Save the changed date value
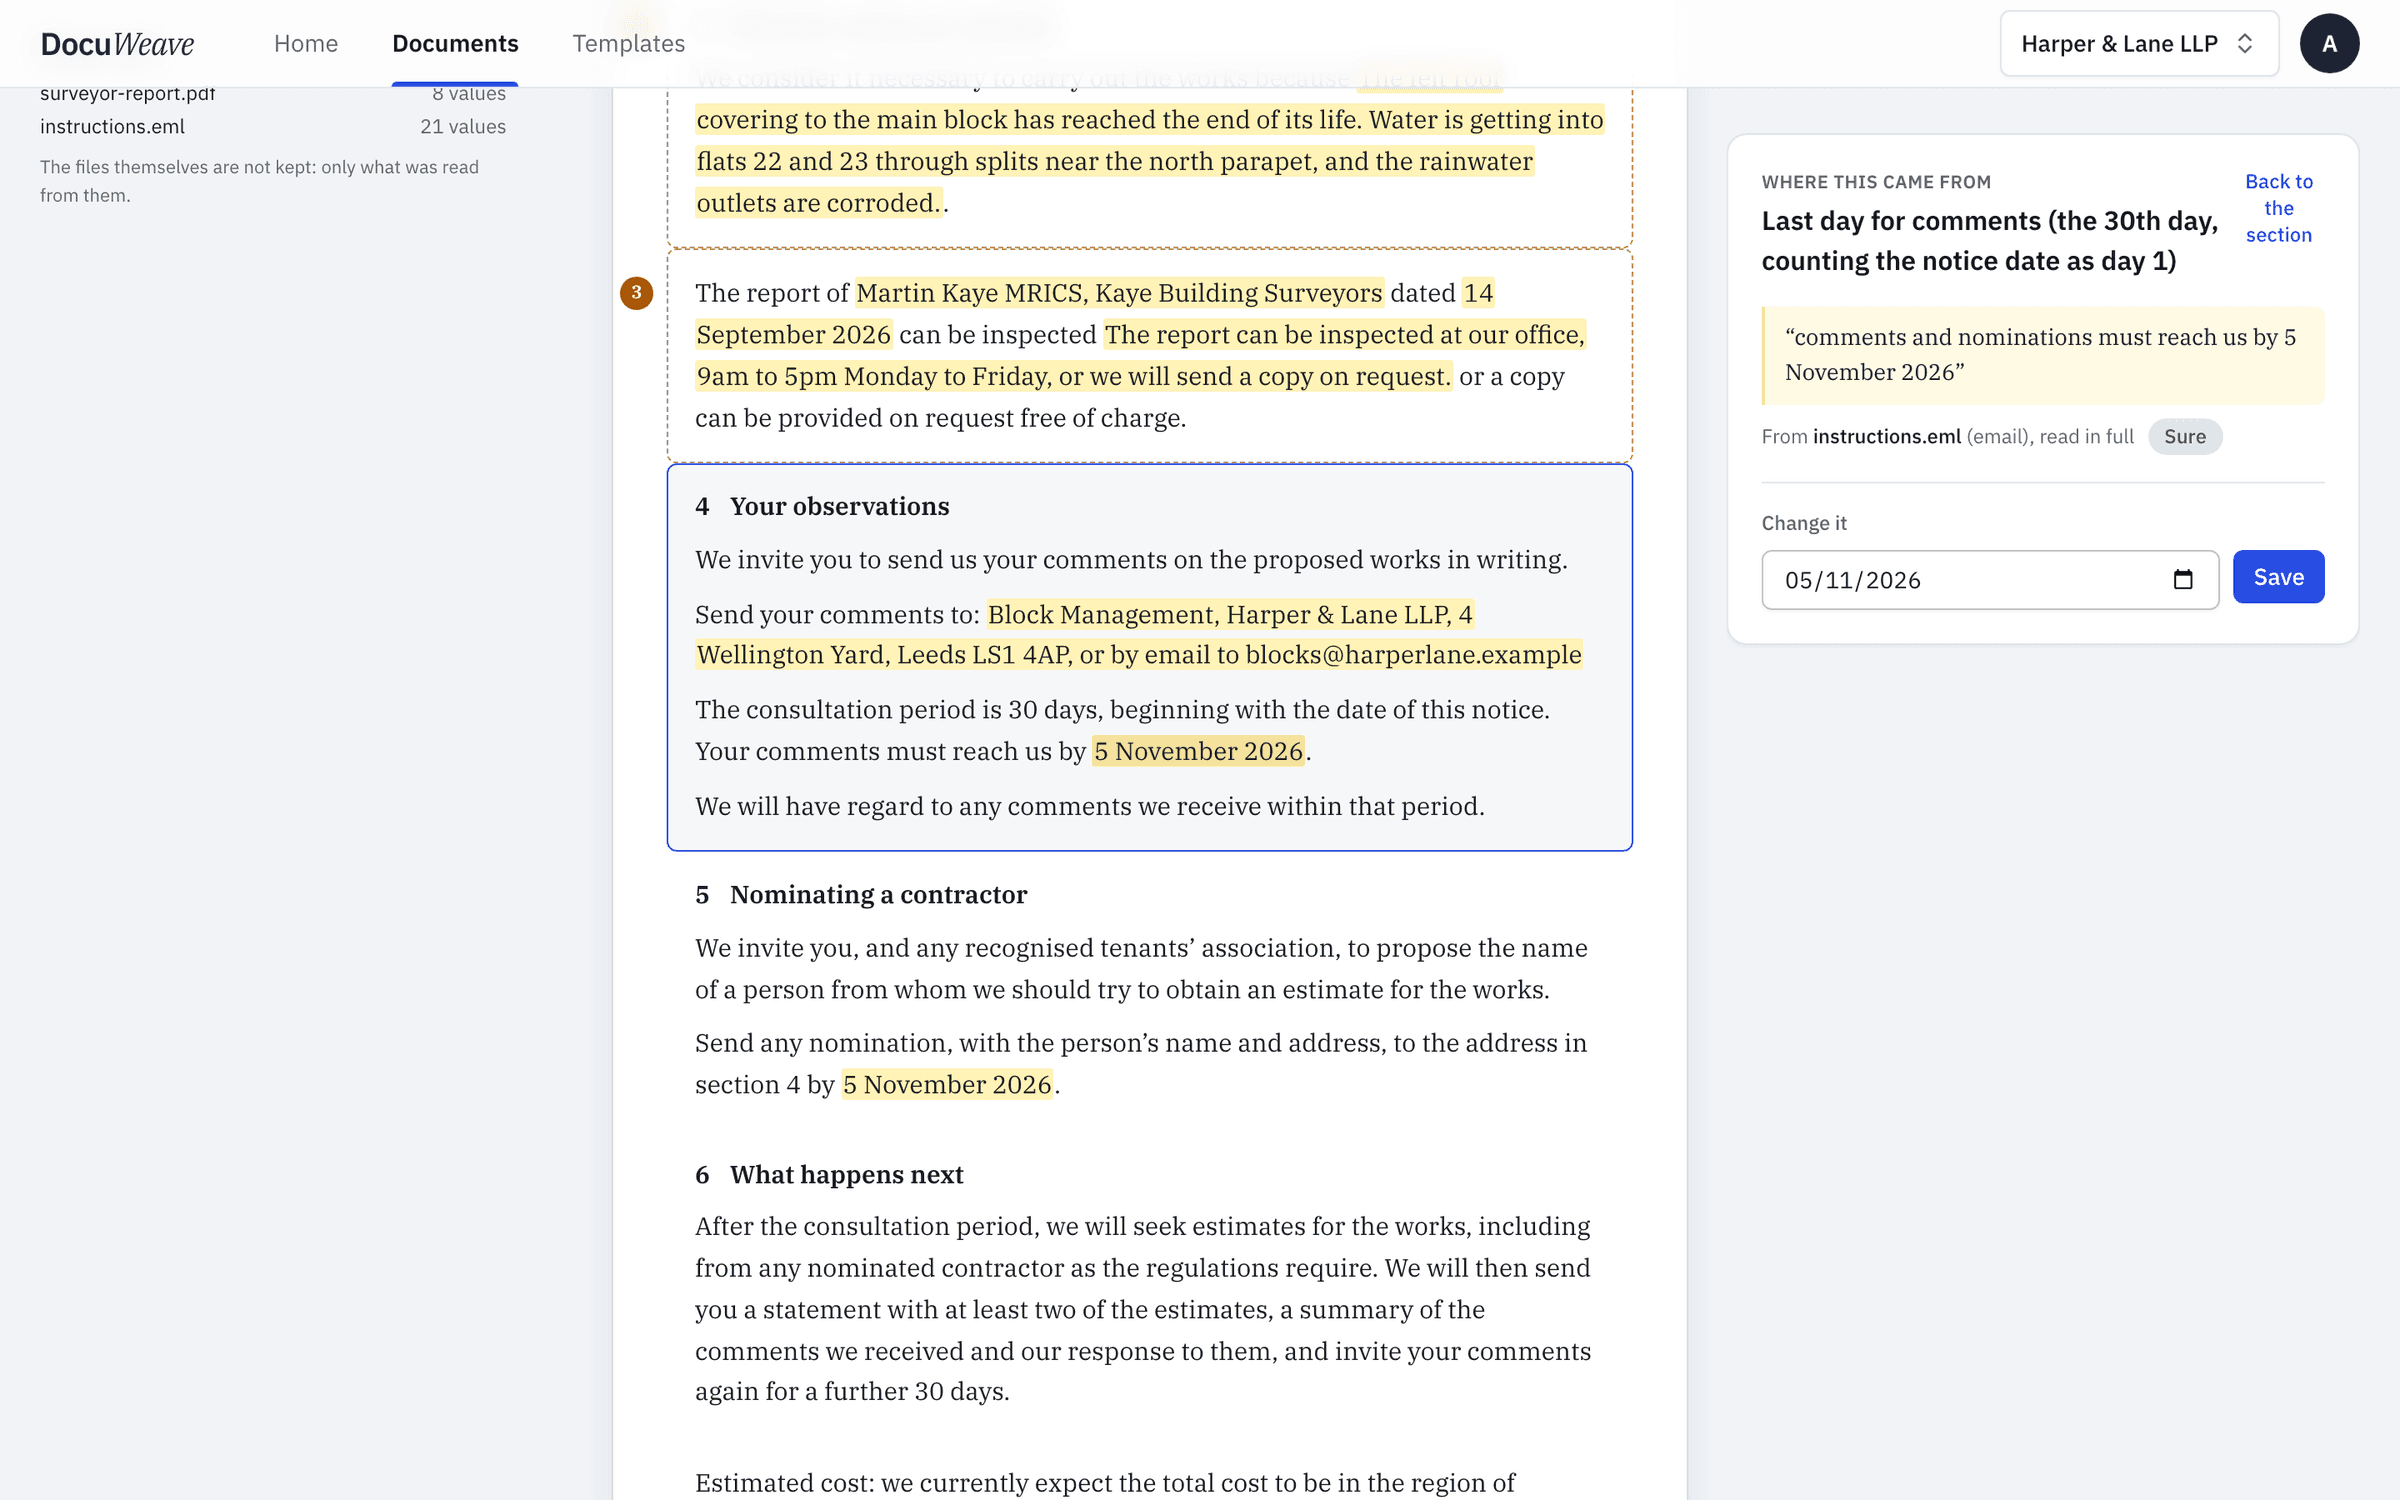Screen dimensions: 2400x1500 coord(2278,577)
